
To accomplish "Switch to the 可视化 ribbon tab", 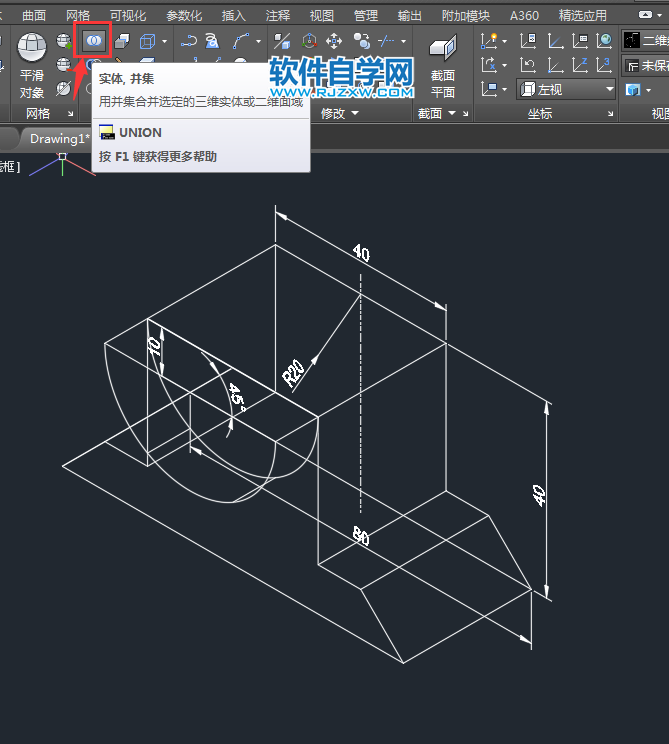I will [128, 16].
